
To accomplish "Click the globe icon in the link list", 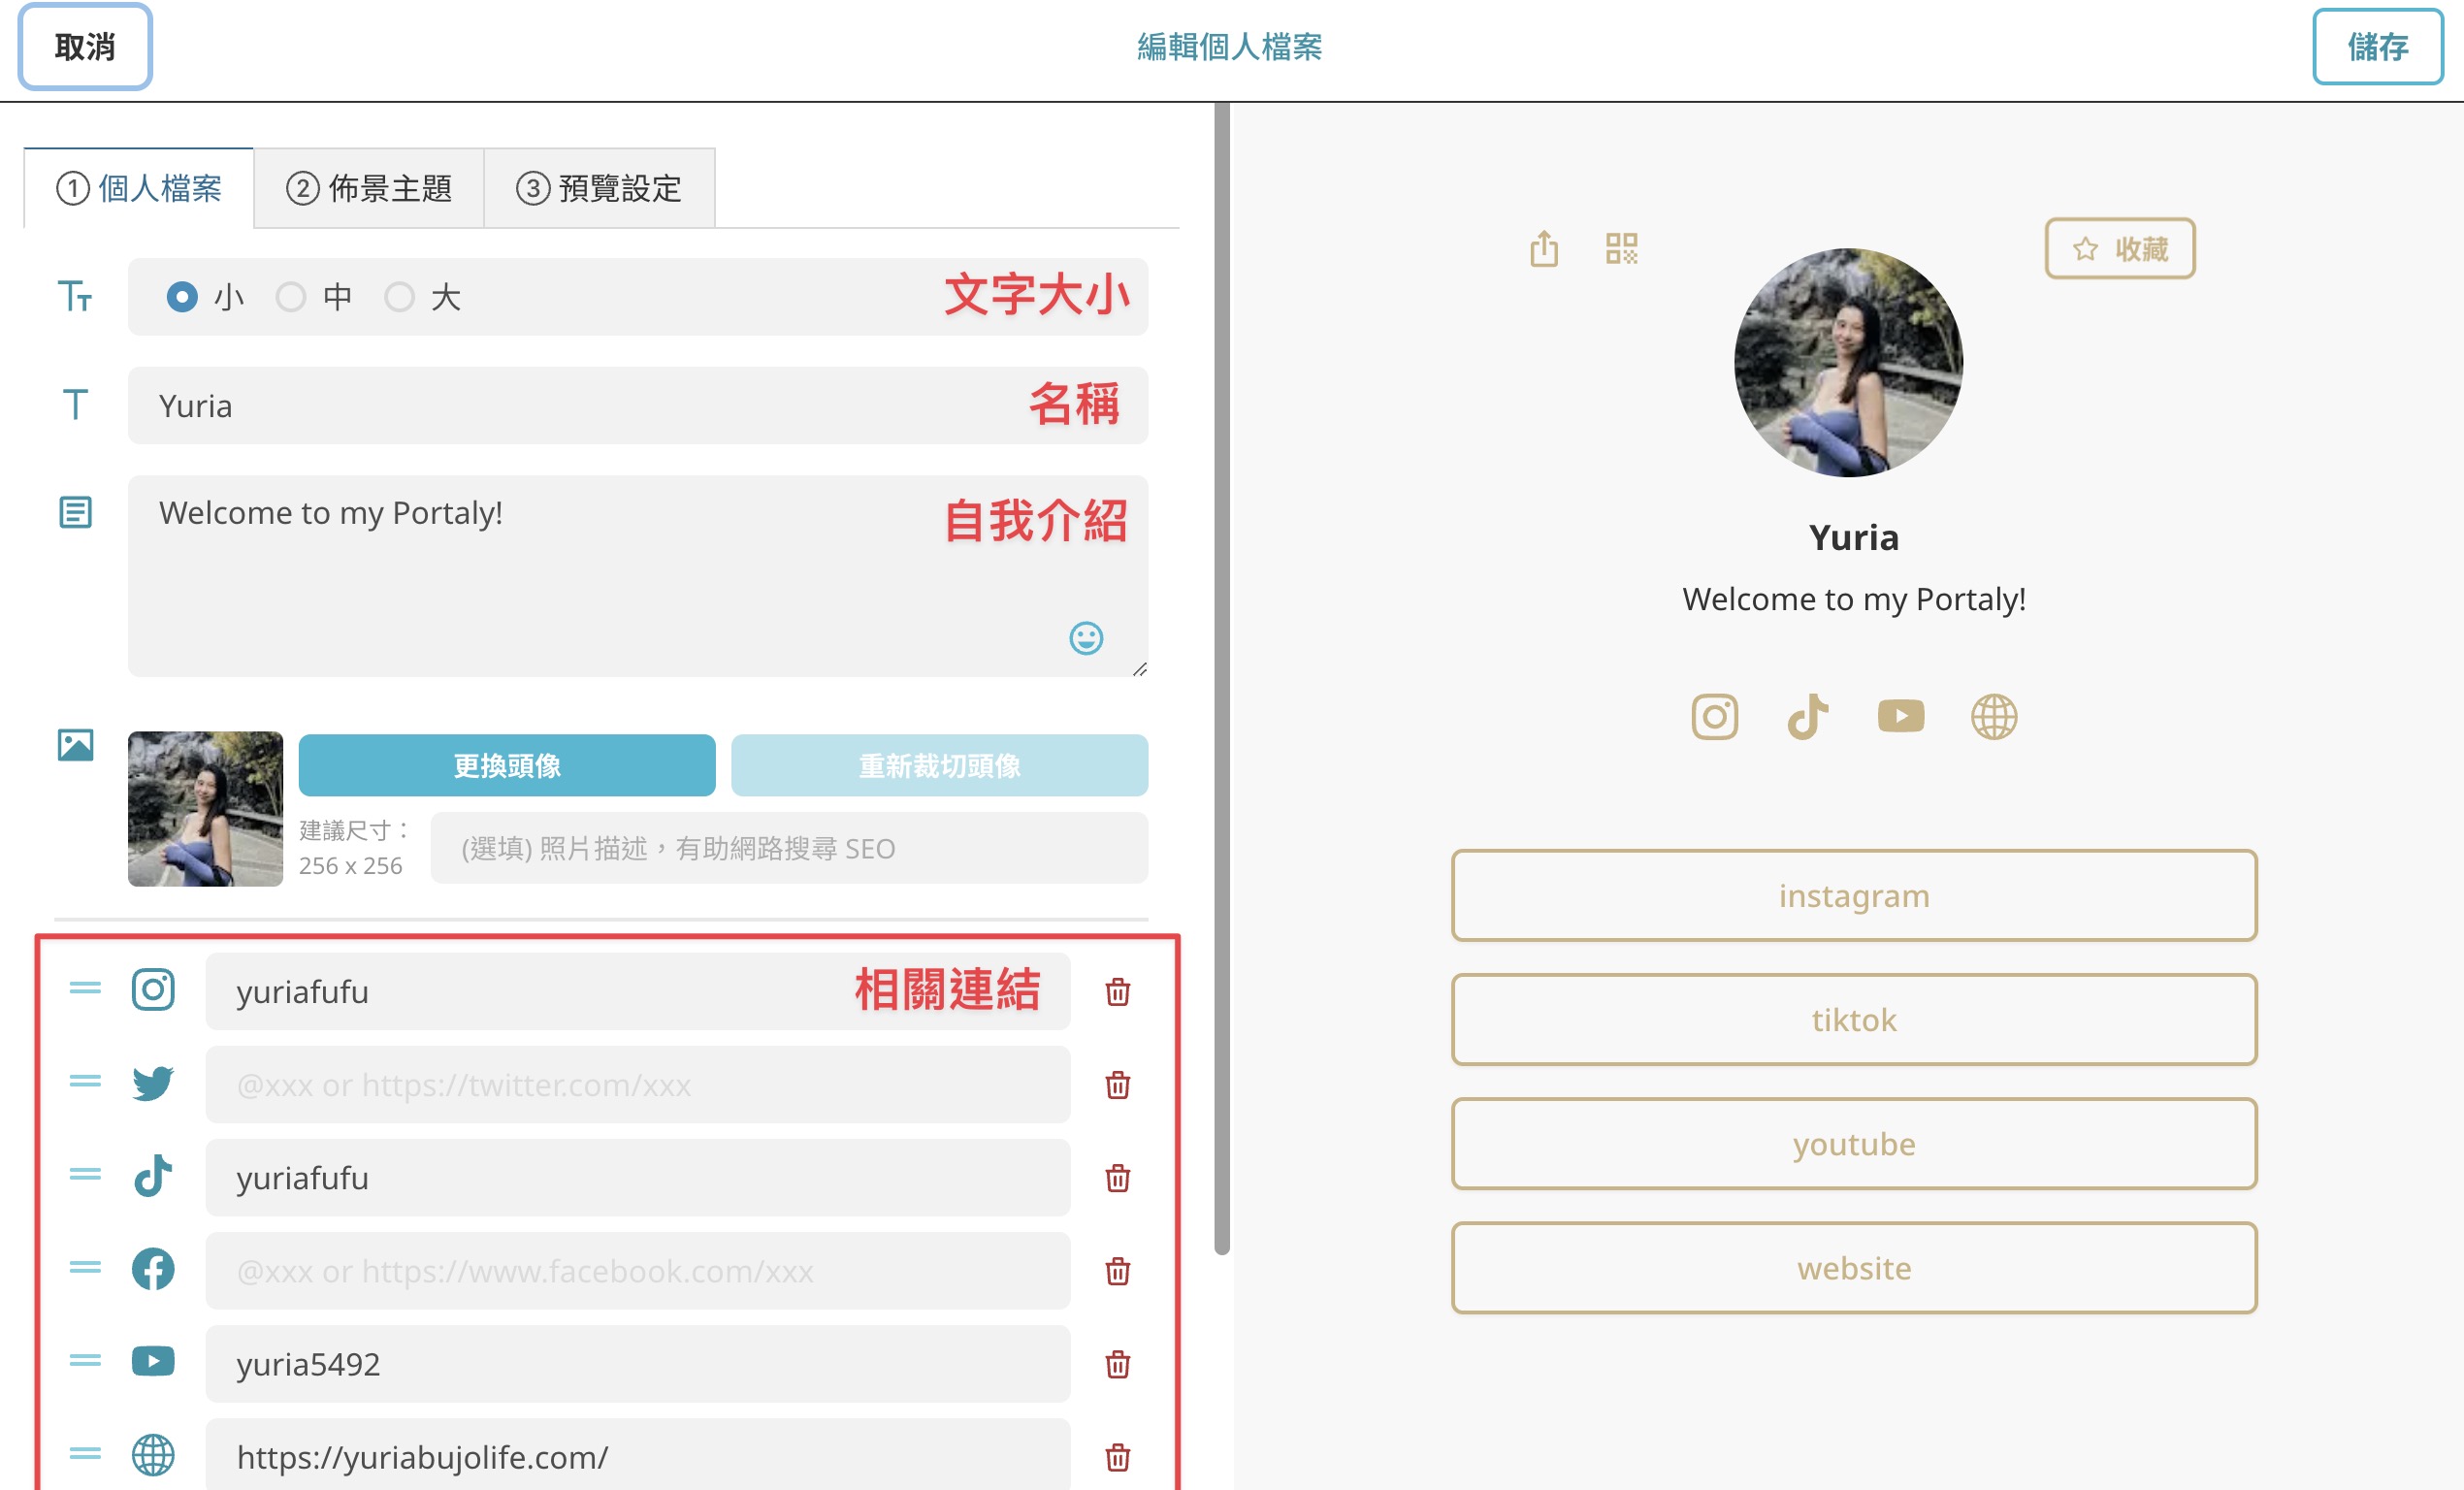I will pyautogui.click(x=153, y=1455).
